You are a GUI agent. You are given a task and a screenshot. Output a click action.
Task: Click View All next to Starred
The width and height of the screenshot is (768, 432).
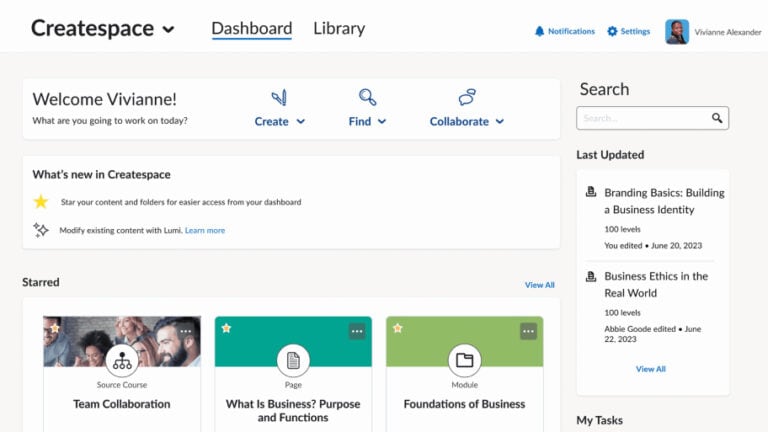click(539, 285)
